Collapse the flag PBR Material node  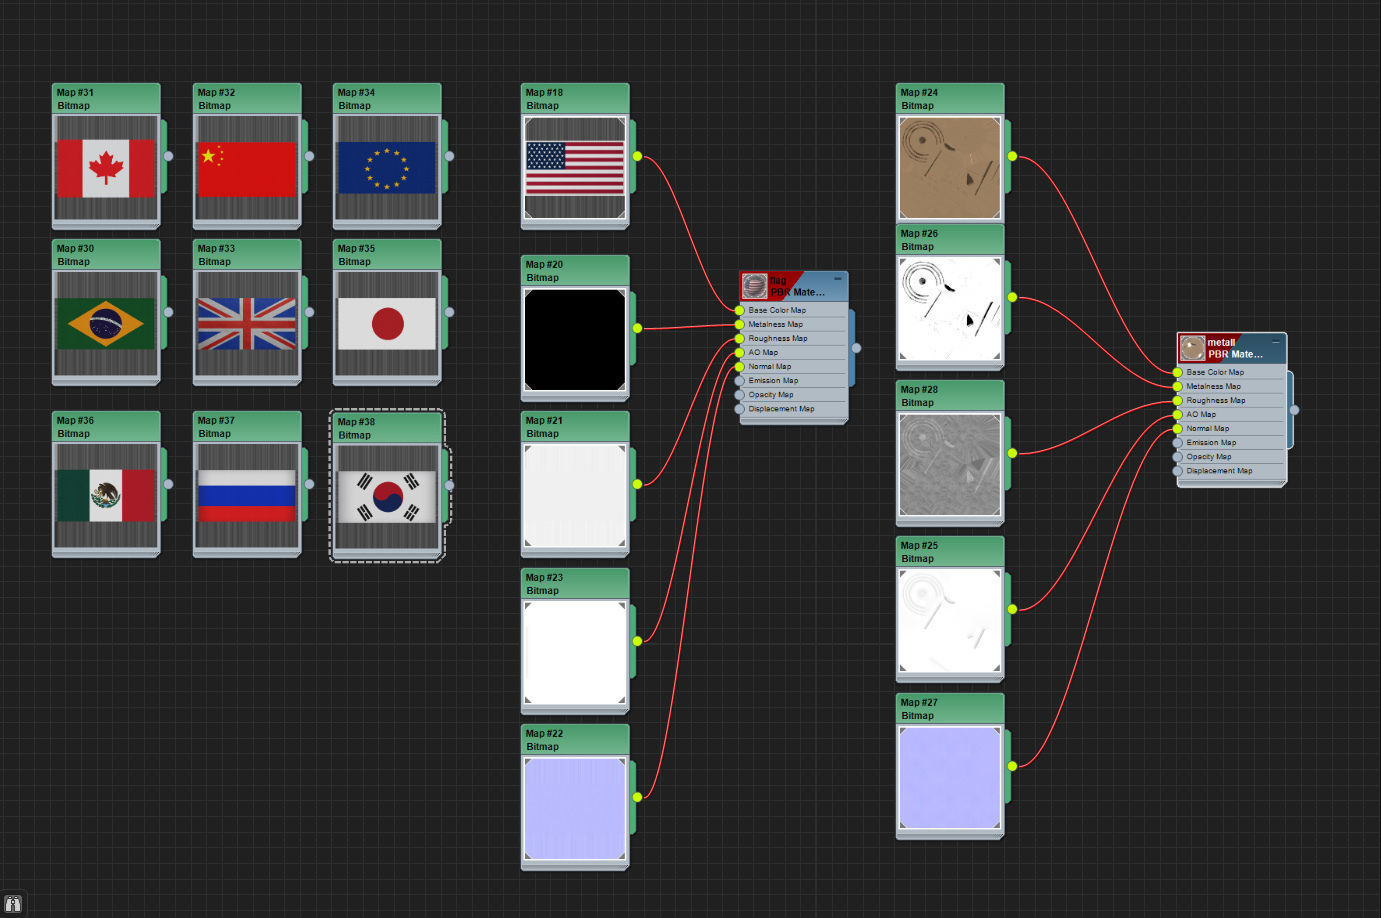(x=838, y=279)
